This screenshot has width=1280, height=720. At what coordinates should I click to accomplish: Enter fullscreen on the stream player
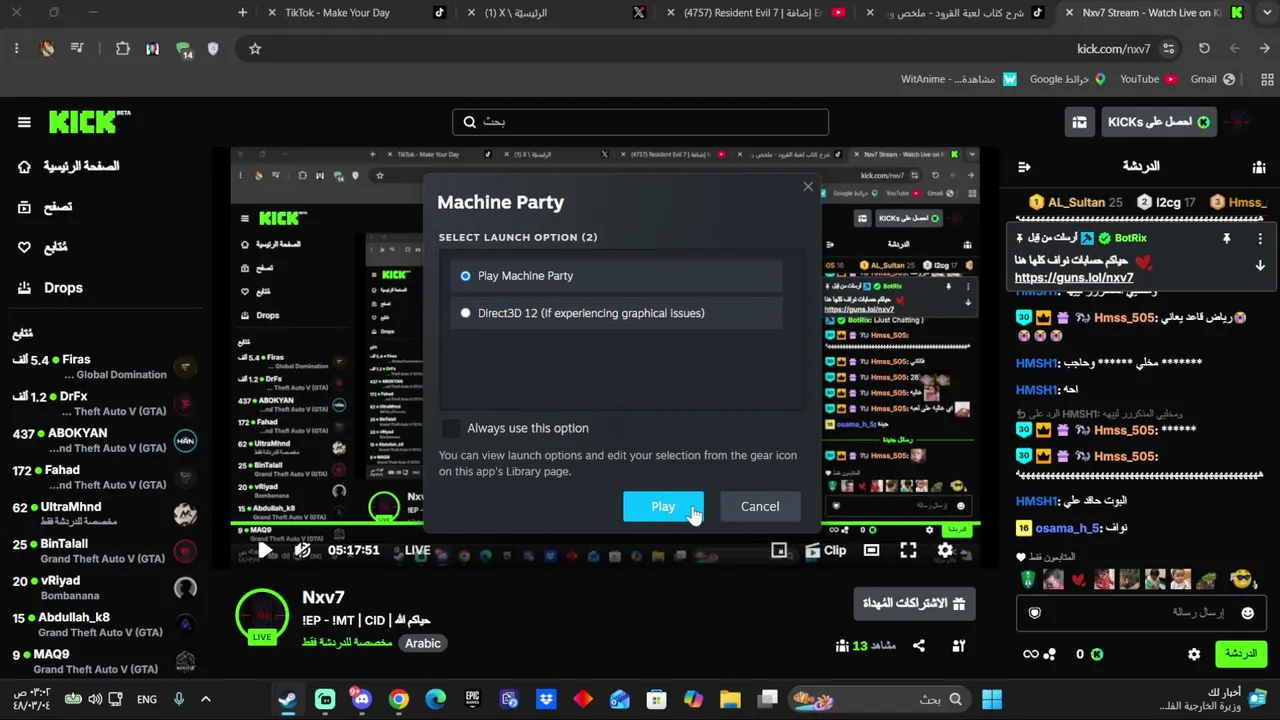908,550
